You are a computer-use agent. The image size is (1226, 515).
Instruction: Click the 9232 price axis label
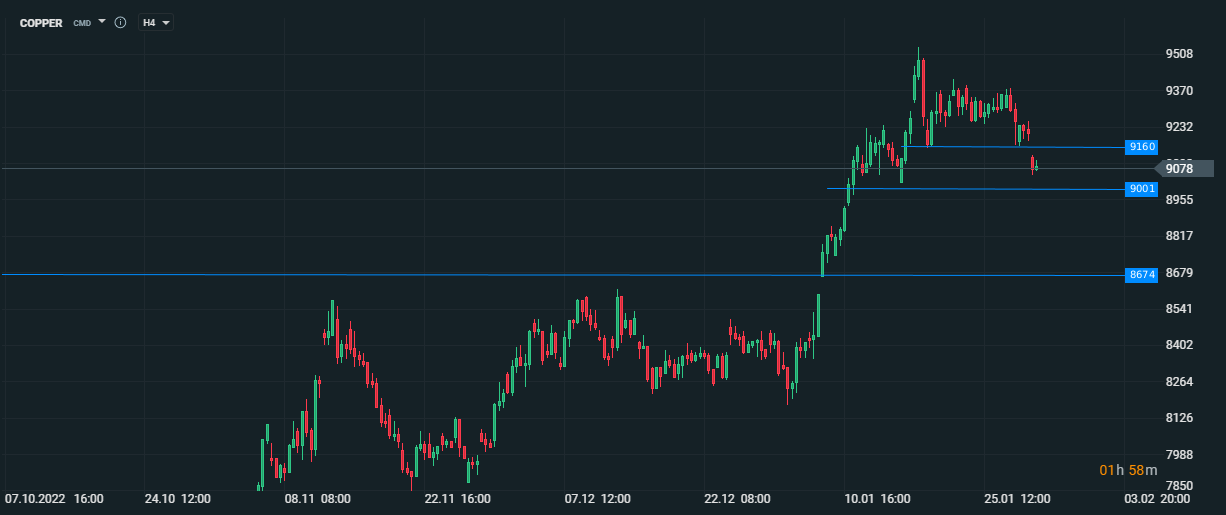pyautogui.click(x=1180, y=127)
